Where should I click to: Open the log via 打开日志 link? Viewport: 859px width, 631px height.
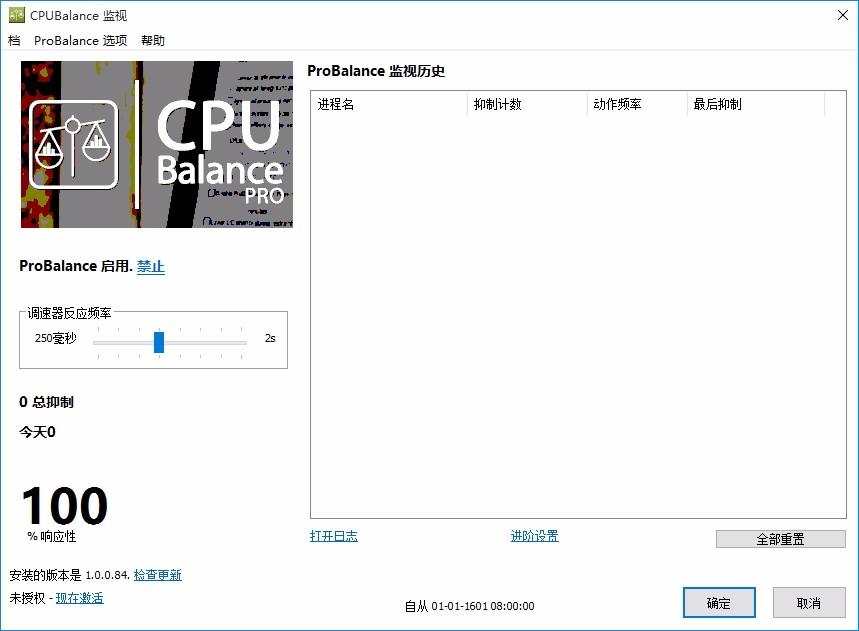(334, 536)
